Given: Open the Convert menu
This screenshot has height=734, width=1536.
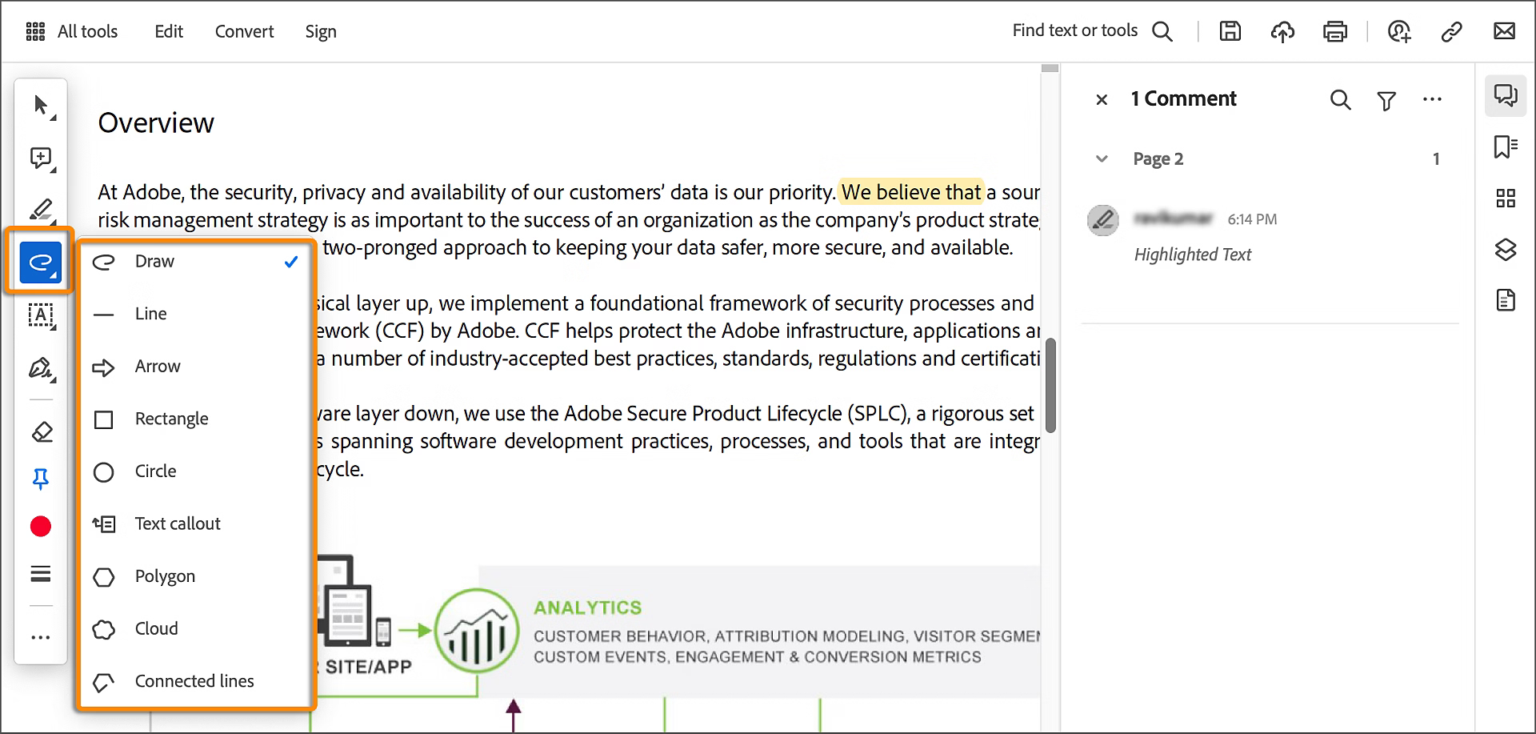Looking at the screenshot, I should click(x=244, y=31).
